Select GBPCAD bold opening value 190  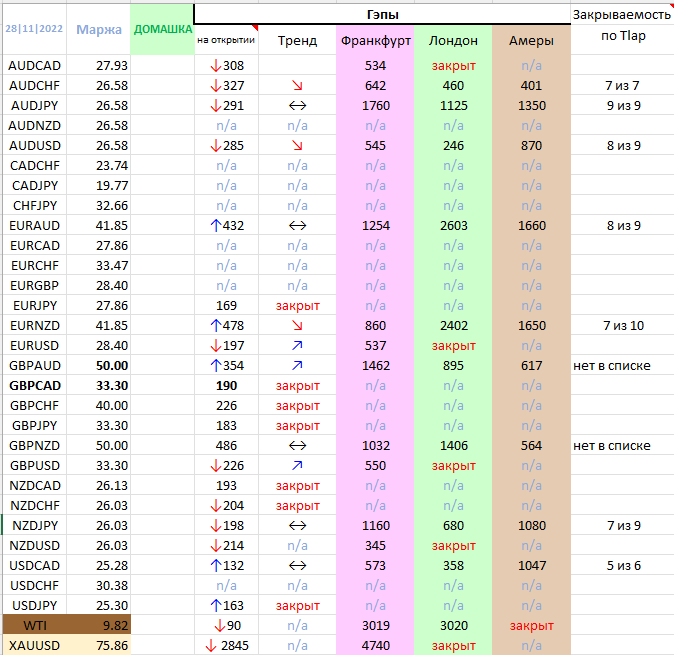pyautogui.click(x=226, y=385)
